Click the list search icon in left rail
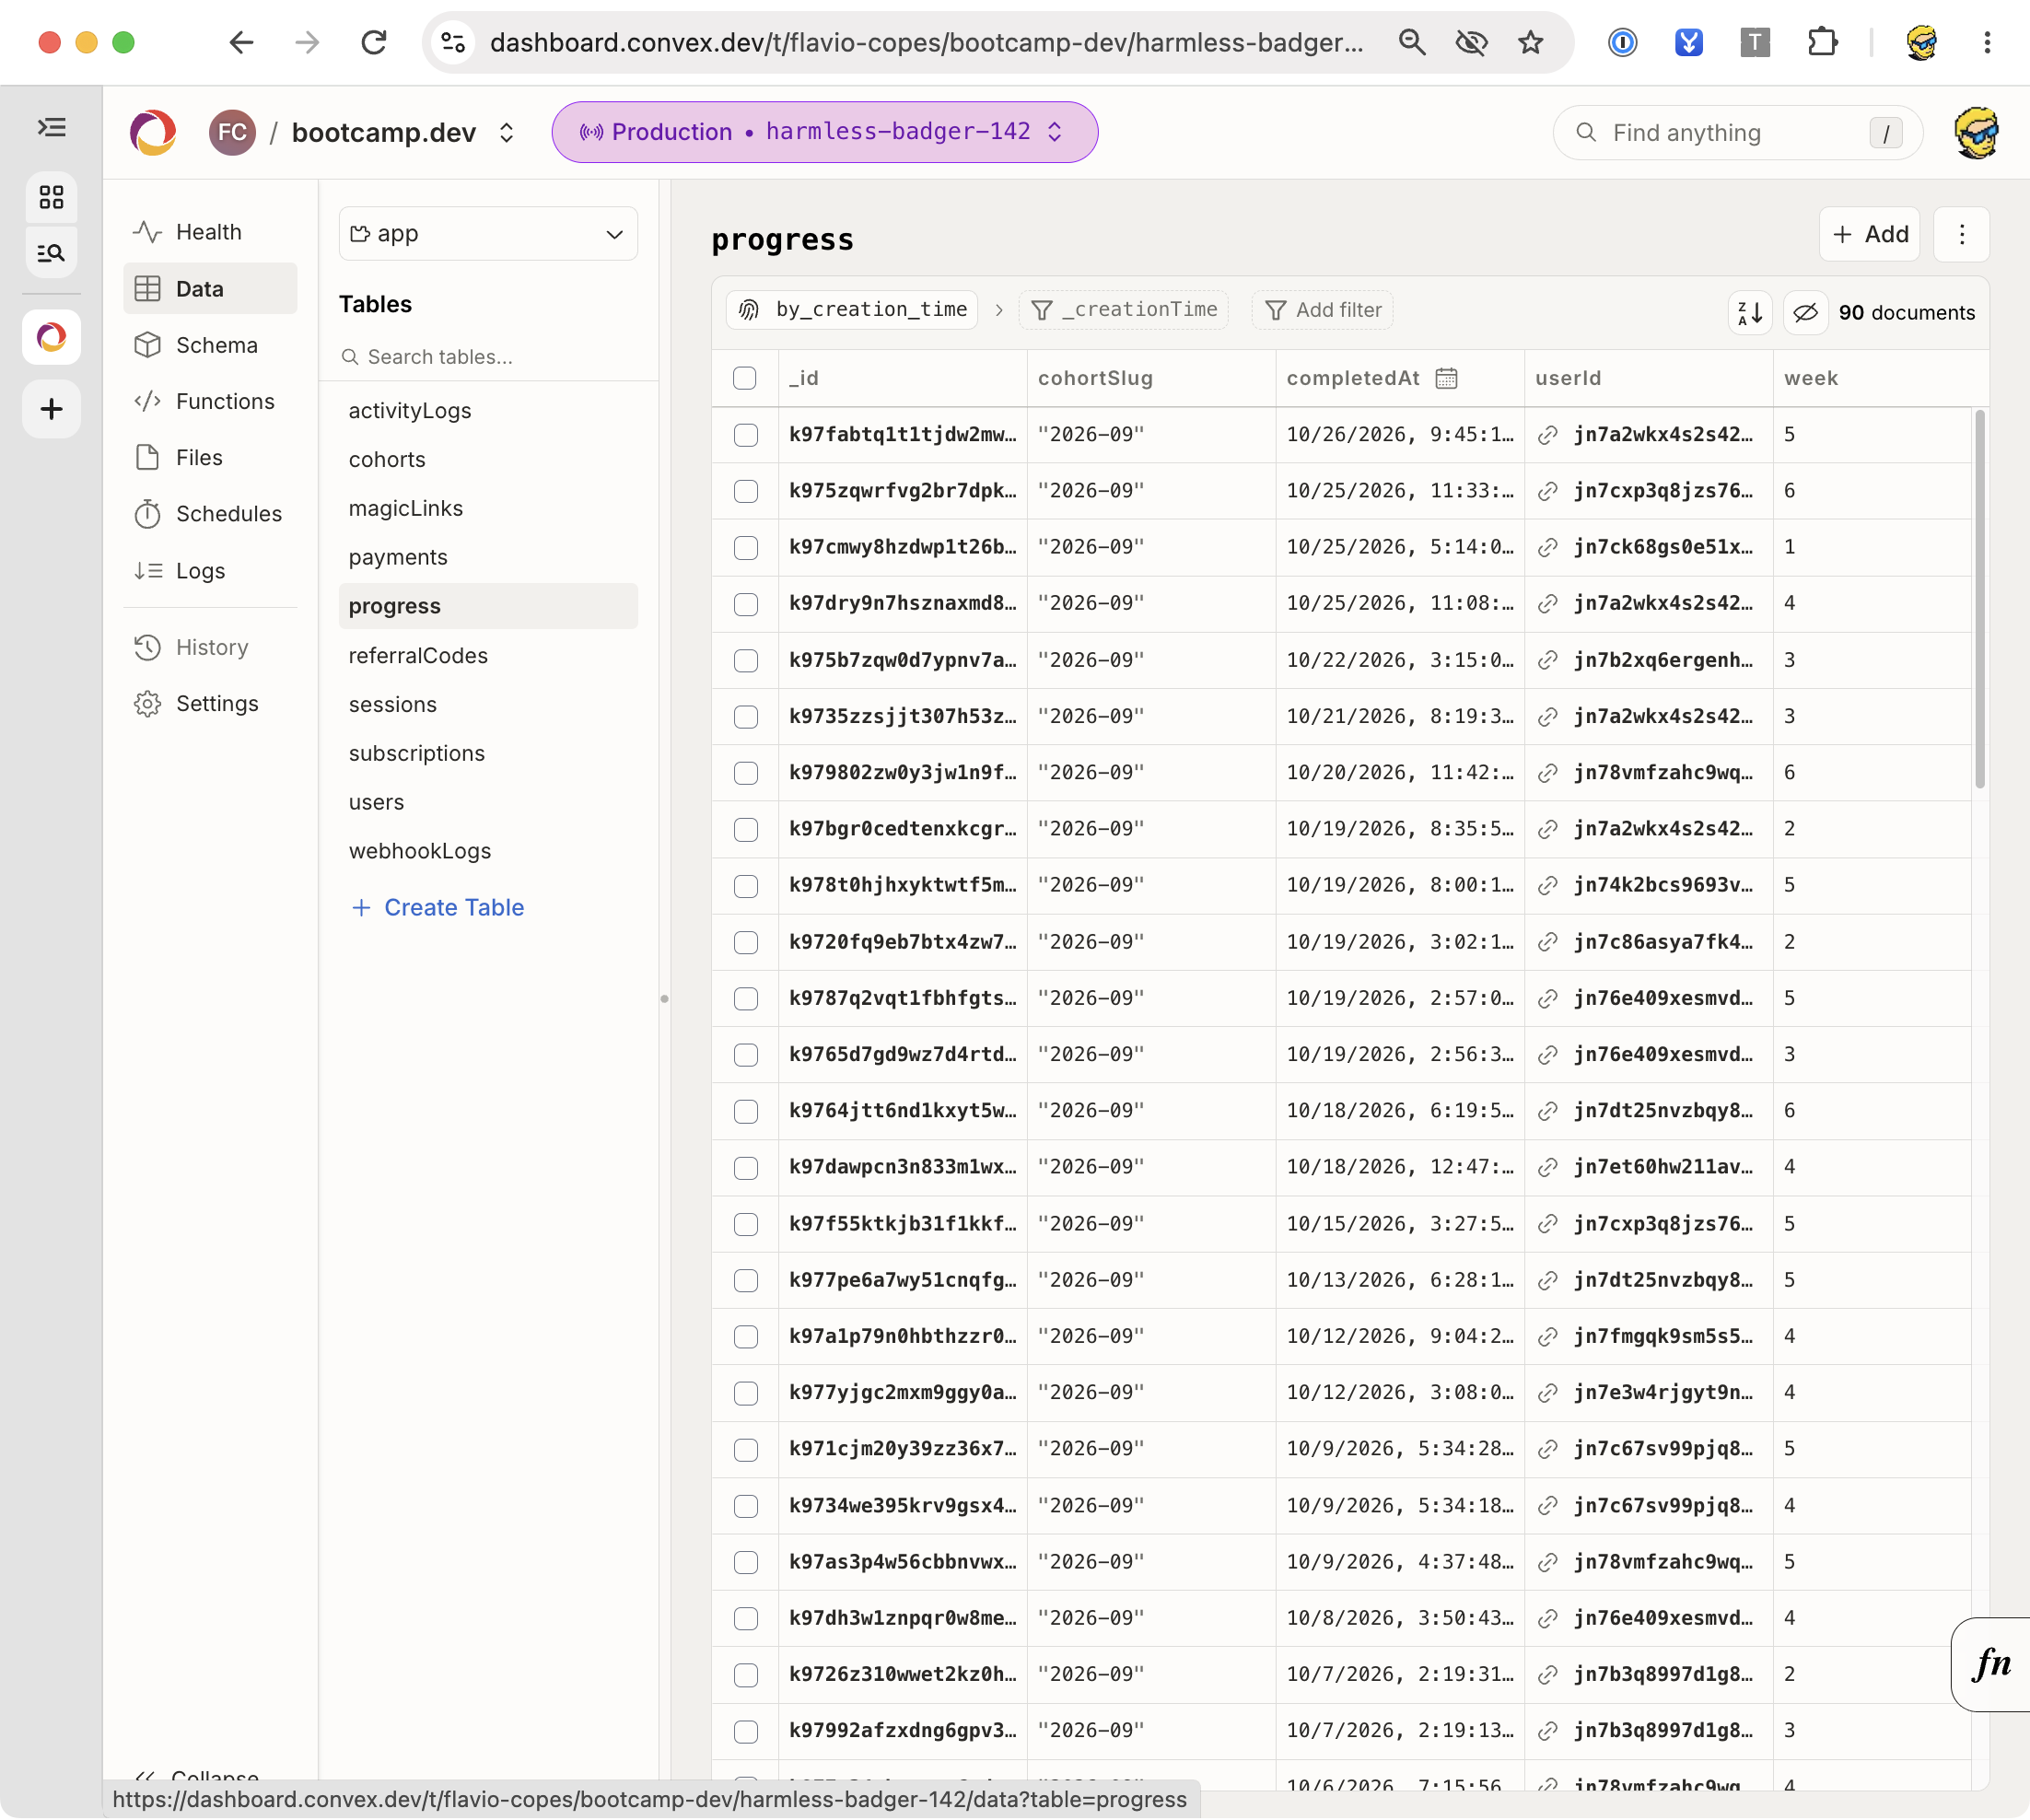Viewport: 2030px width, 1820px height. pos(51,253)
